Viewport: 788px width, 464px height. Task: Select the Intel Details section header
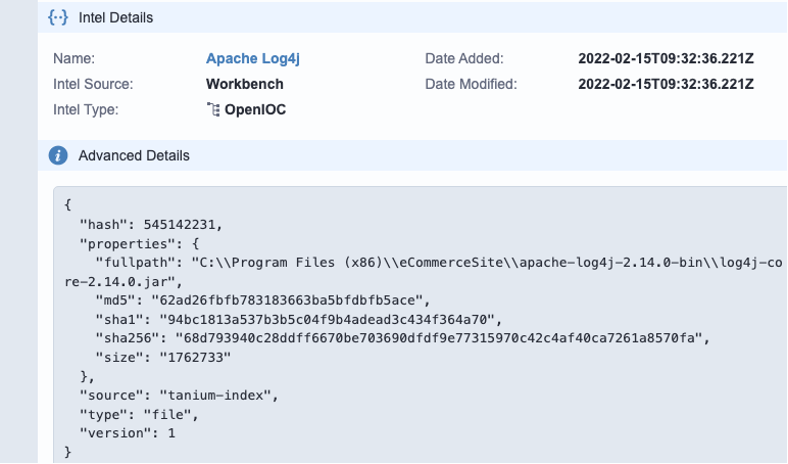pos(413,18)
